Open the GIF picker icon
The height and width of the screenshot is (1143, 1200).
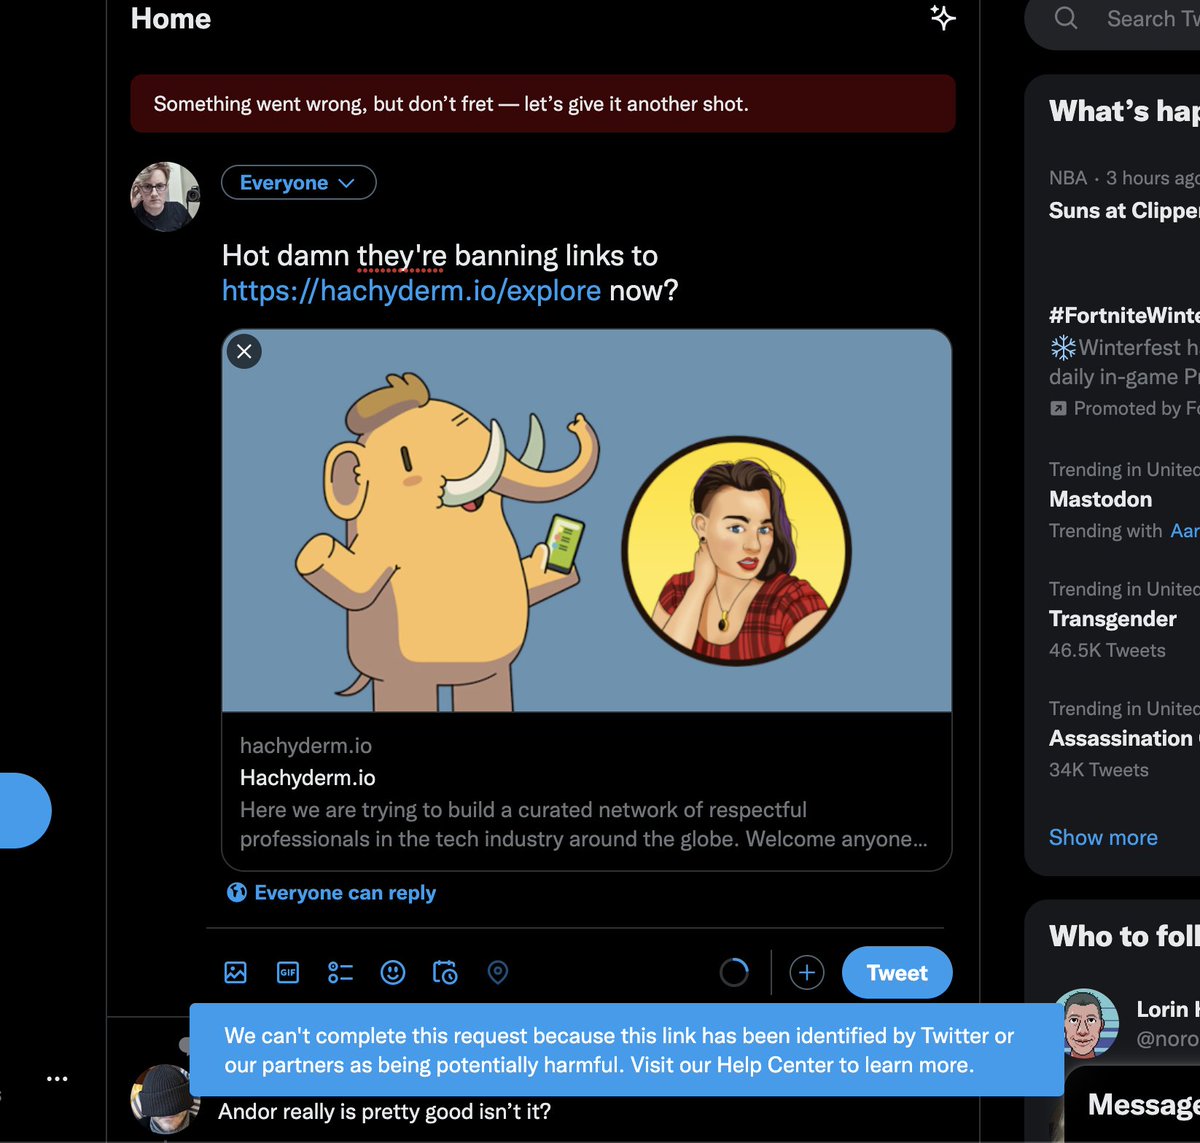point(288,972)
